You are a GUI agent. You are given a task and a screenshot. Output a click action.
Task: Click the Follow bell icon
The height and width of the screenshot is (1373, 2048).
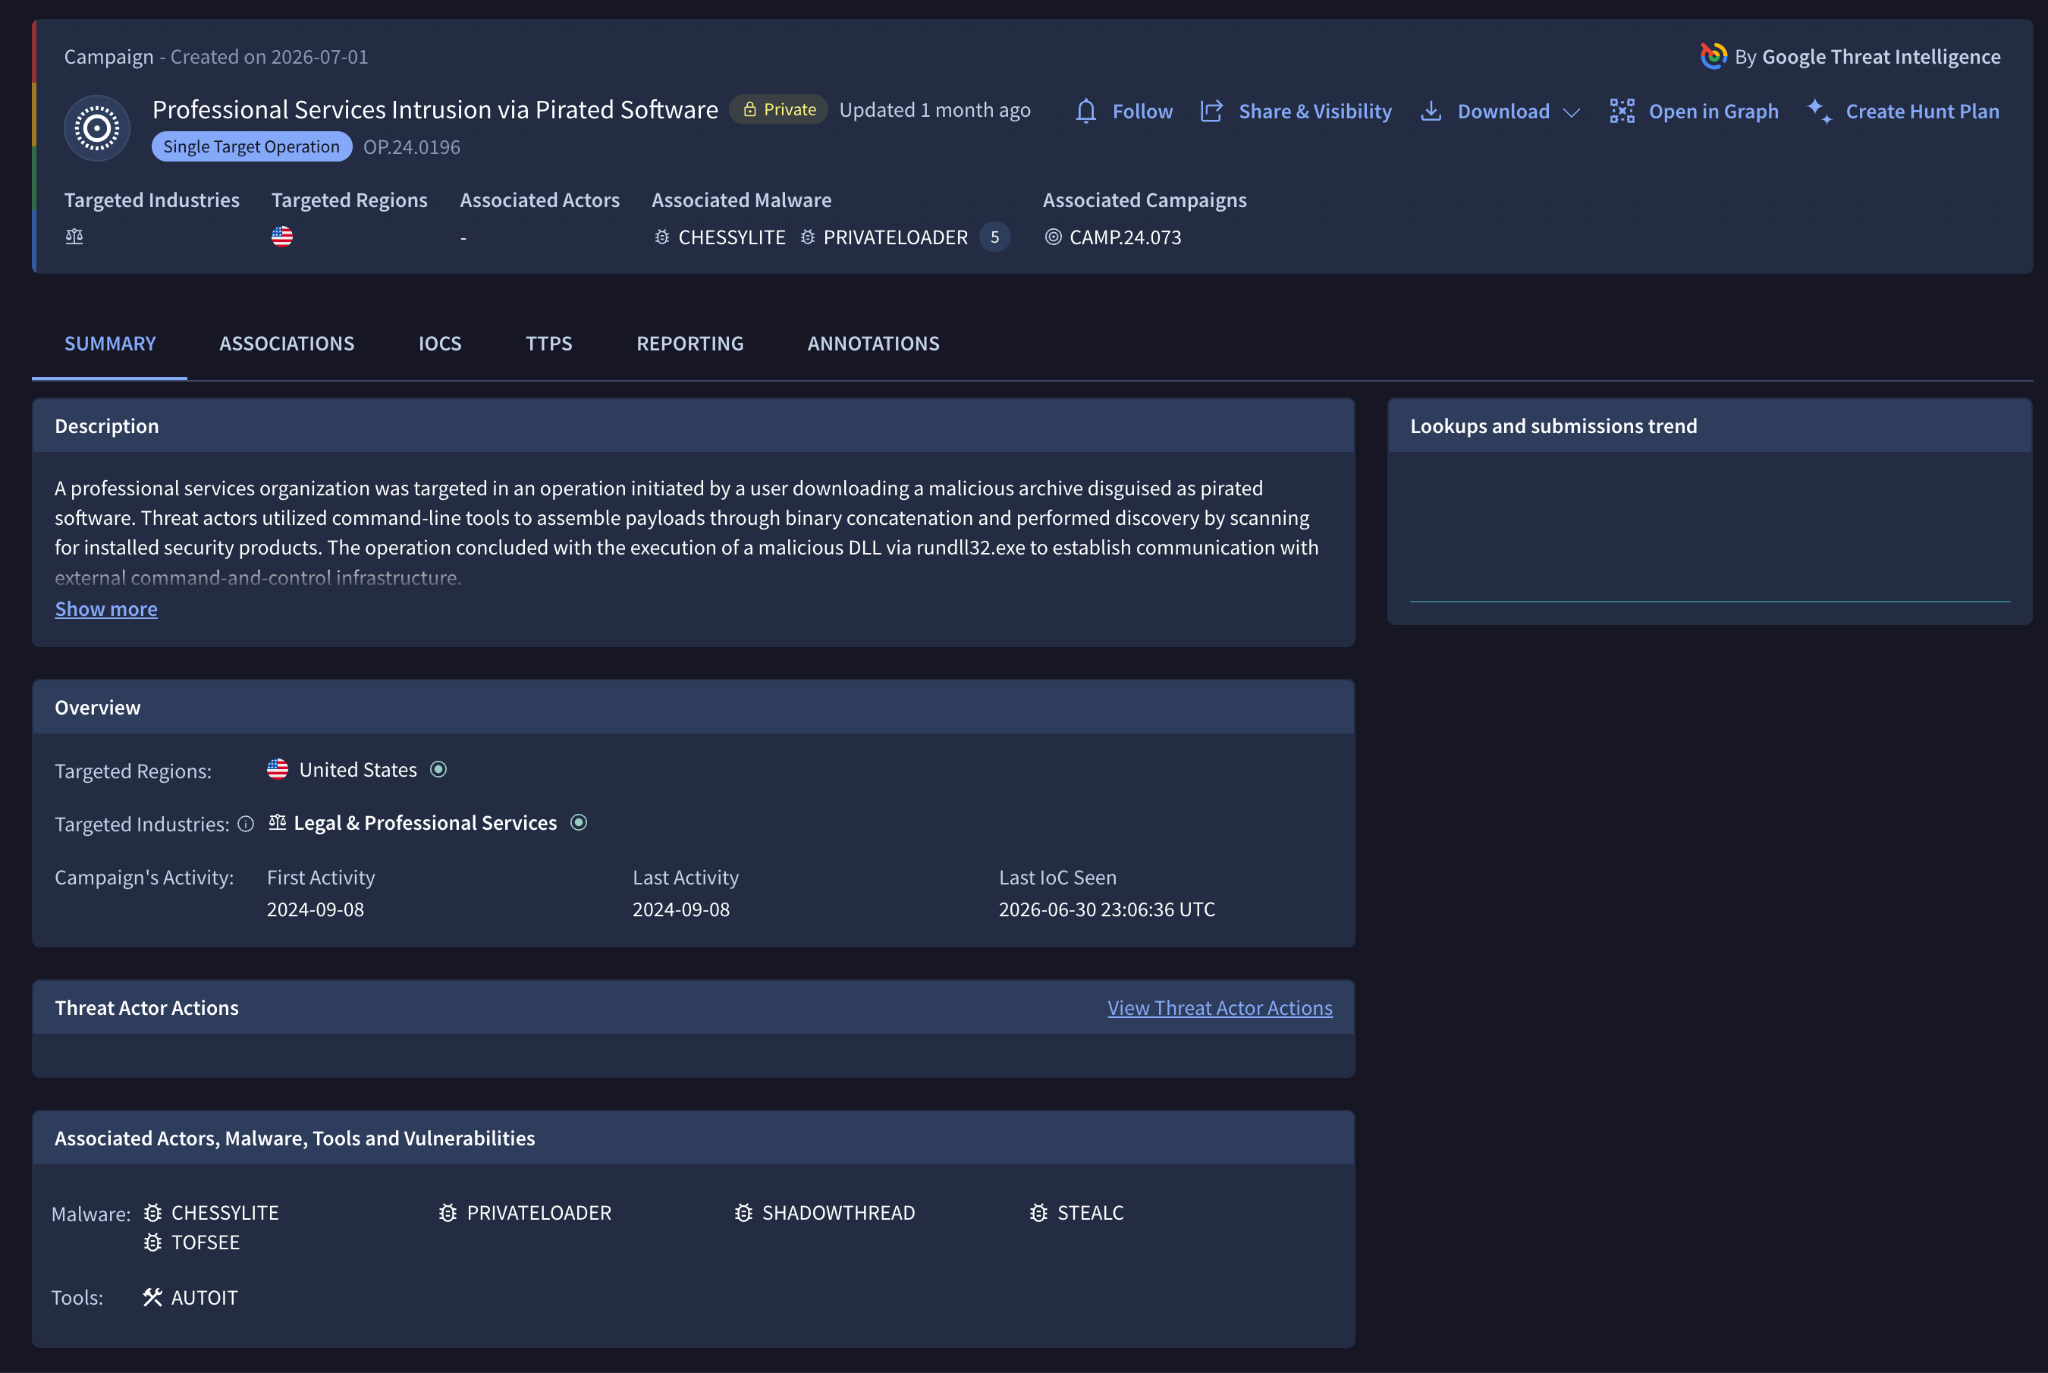[x=1086, y=111]
